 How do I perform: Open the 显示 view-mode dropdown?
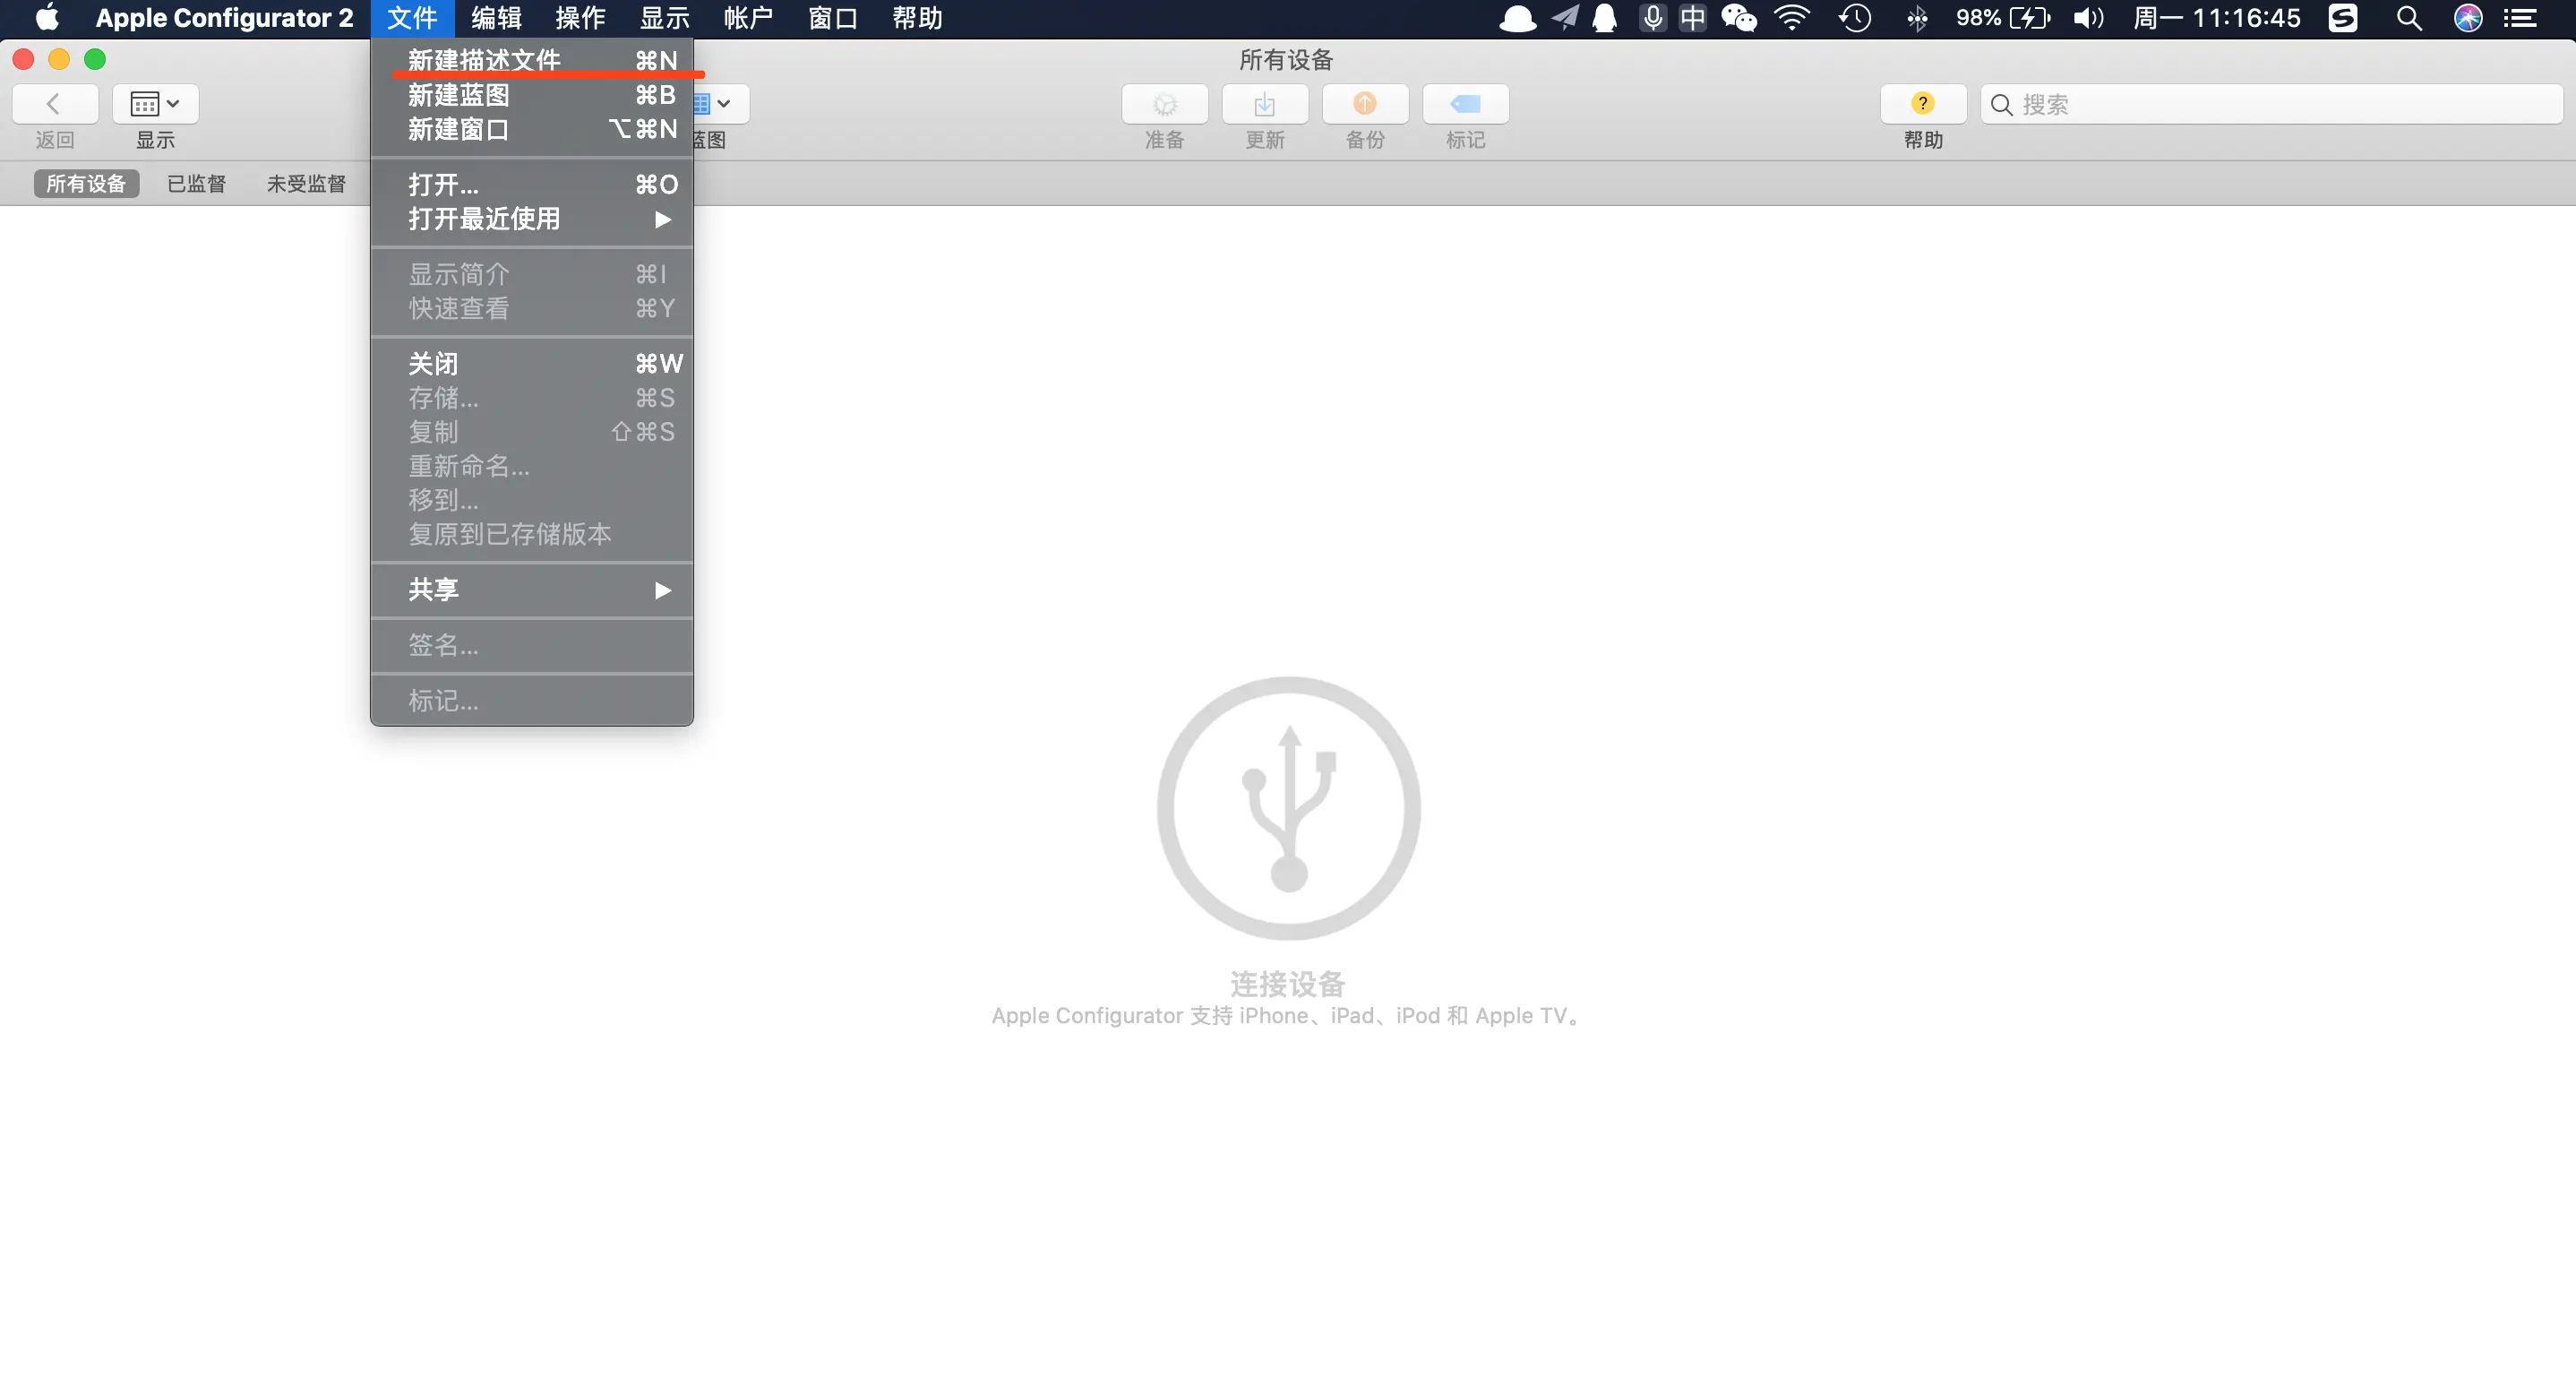[x=155, y=104]
